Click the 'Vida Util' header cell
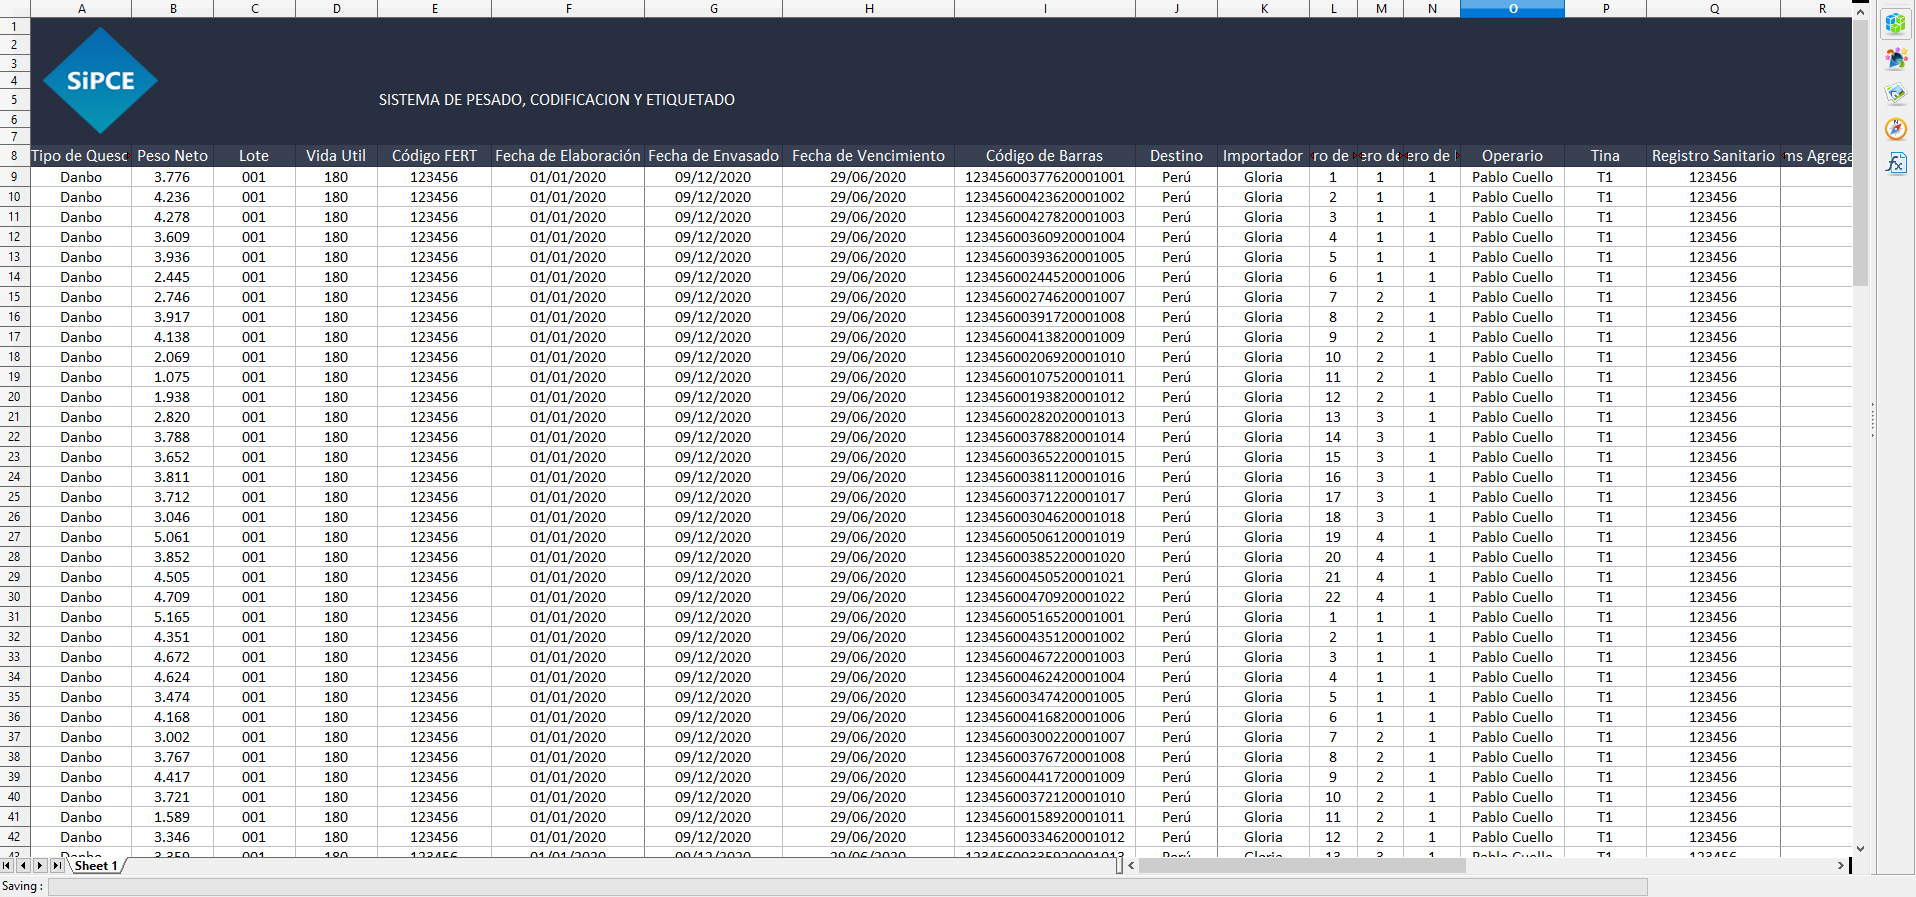 [x=336, y=156]
